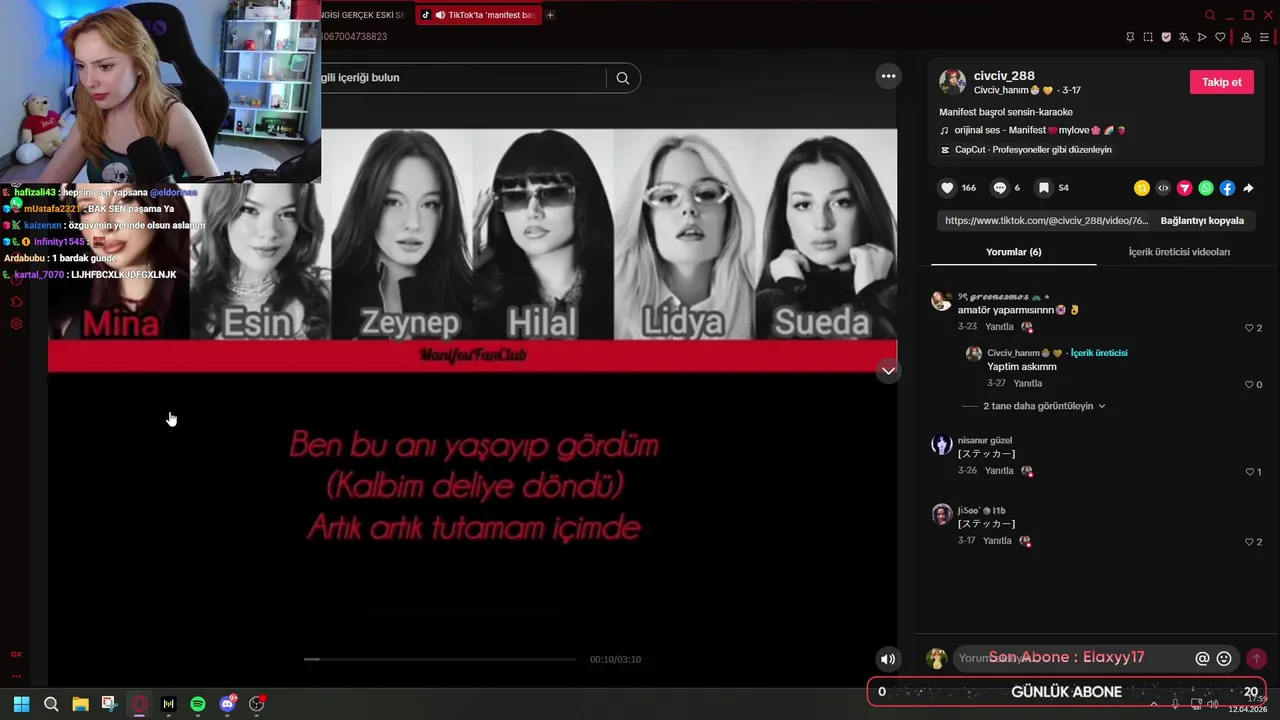The height and width of the screenshot is (720, 1280).
Task: Reply to Civciv_hanım comment with Yanıtla
Action: tap(1028, 383)
